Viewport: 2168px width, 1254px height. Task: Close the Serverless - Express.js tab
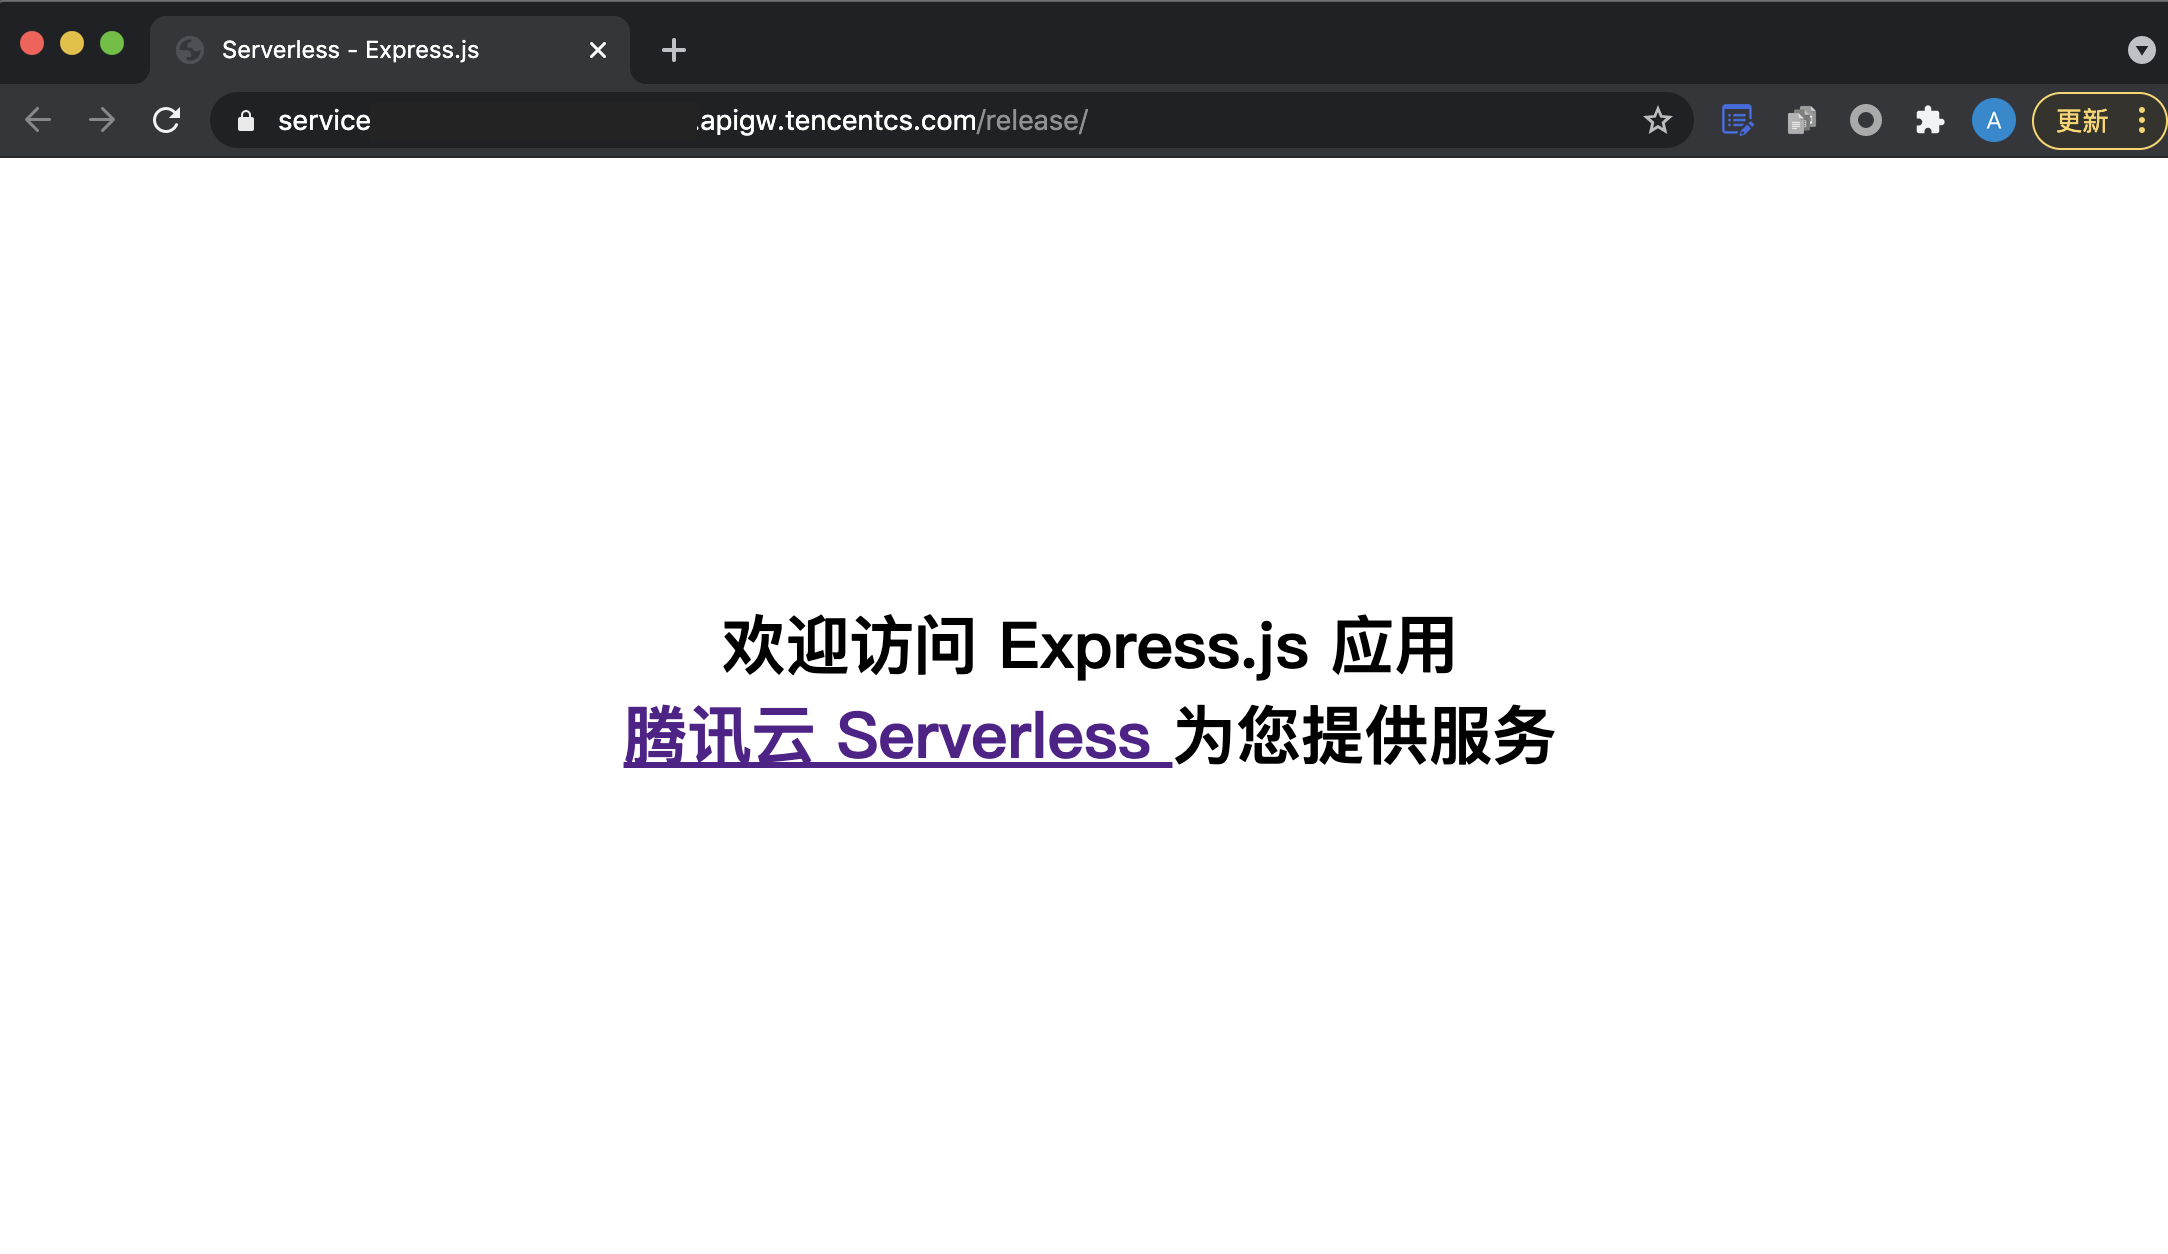[x=598, y=50]
